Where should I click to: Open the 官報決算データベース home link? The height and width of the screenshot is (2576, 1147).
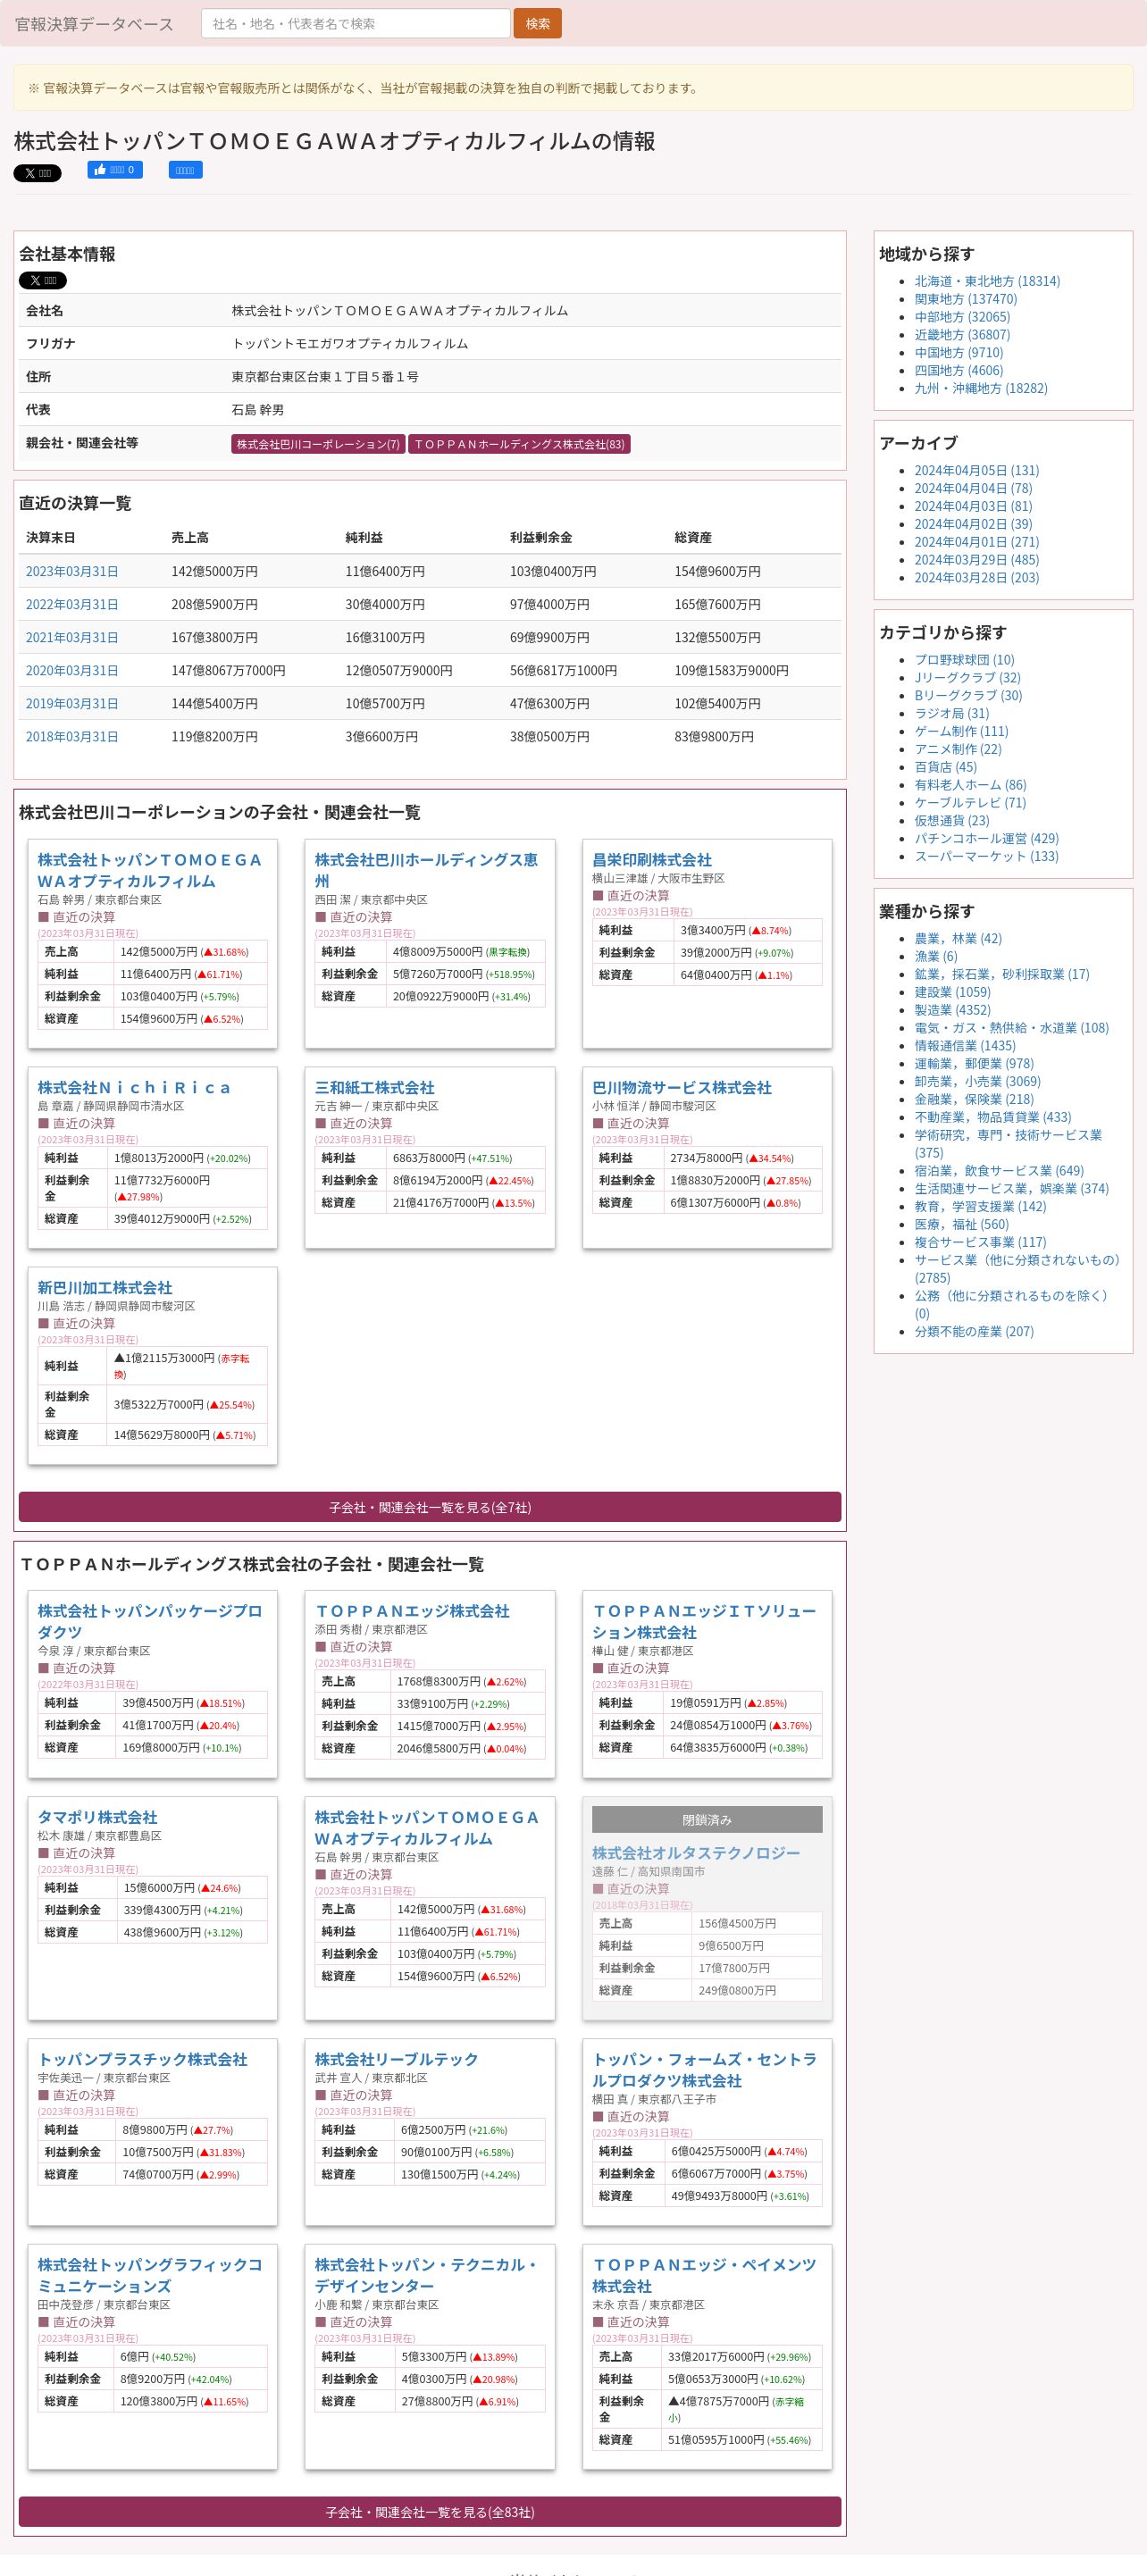[94, 24]
